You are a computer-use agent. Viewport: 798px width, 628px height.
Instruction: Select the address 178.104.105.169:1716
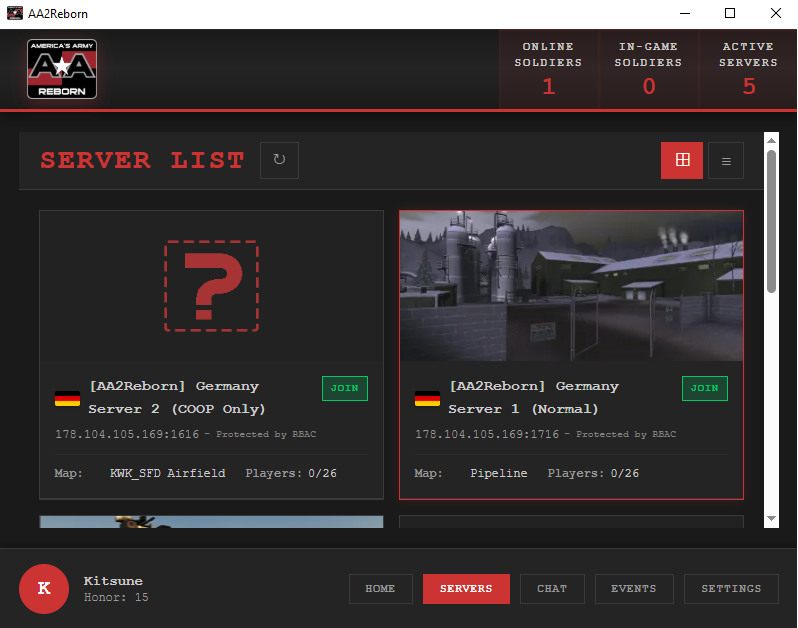[487, 434]
